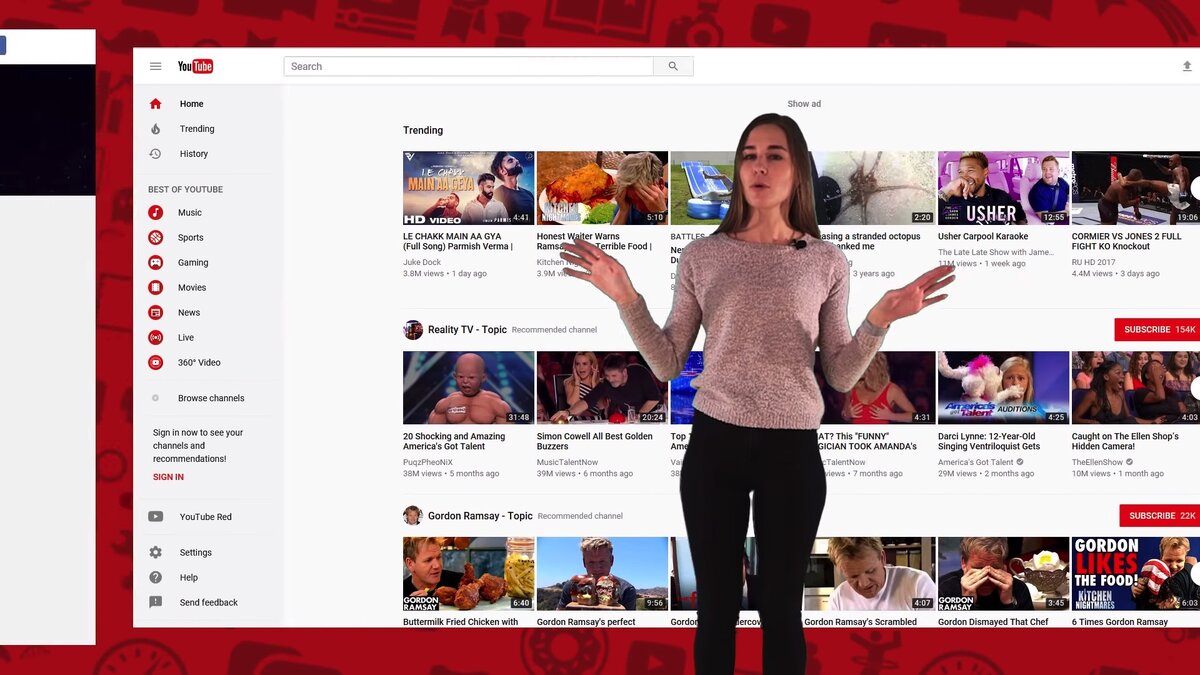Viewport: 1200px width, 675px height.
Task: Click The Late Late Show channel name
Action: pyautogui.click(x=995, y=252)
